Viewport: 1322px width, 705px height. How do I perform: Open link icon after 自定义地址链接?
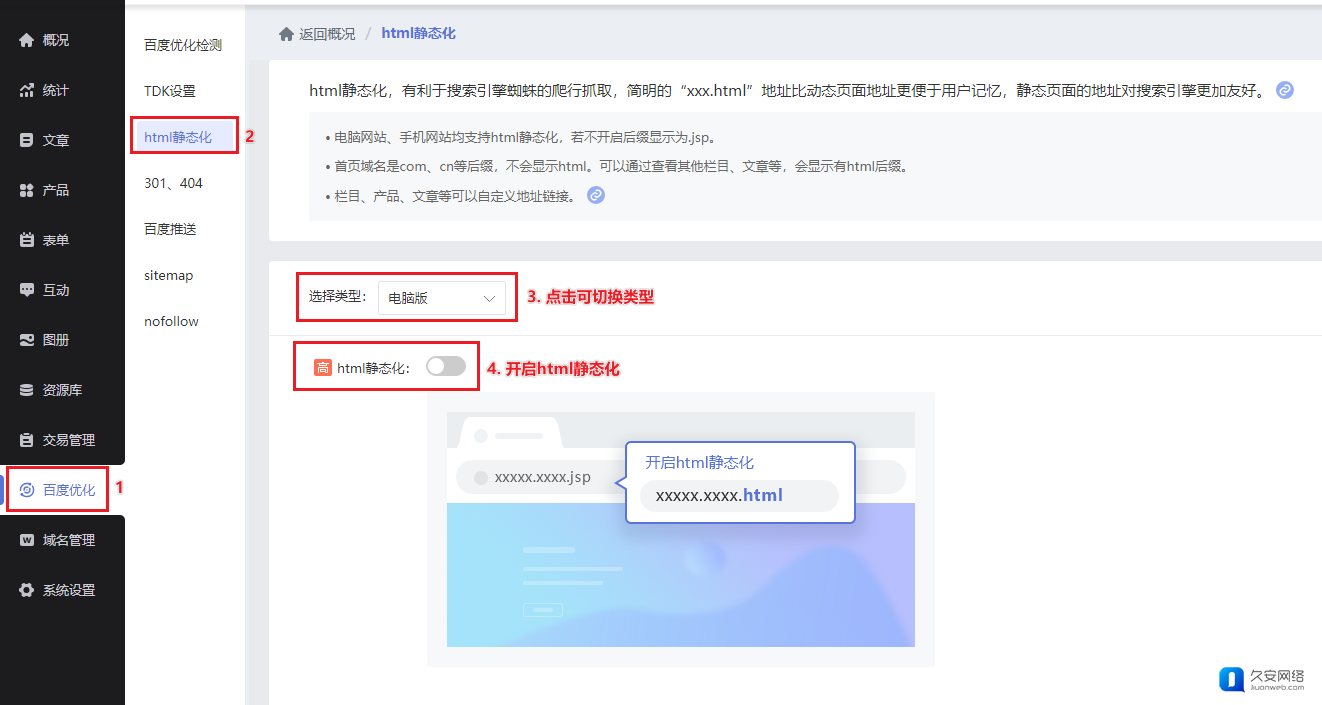pyautogui.click(x=595, y=195)
